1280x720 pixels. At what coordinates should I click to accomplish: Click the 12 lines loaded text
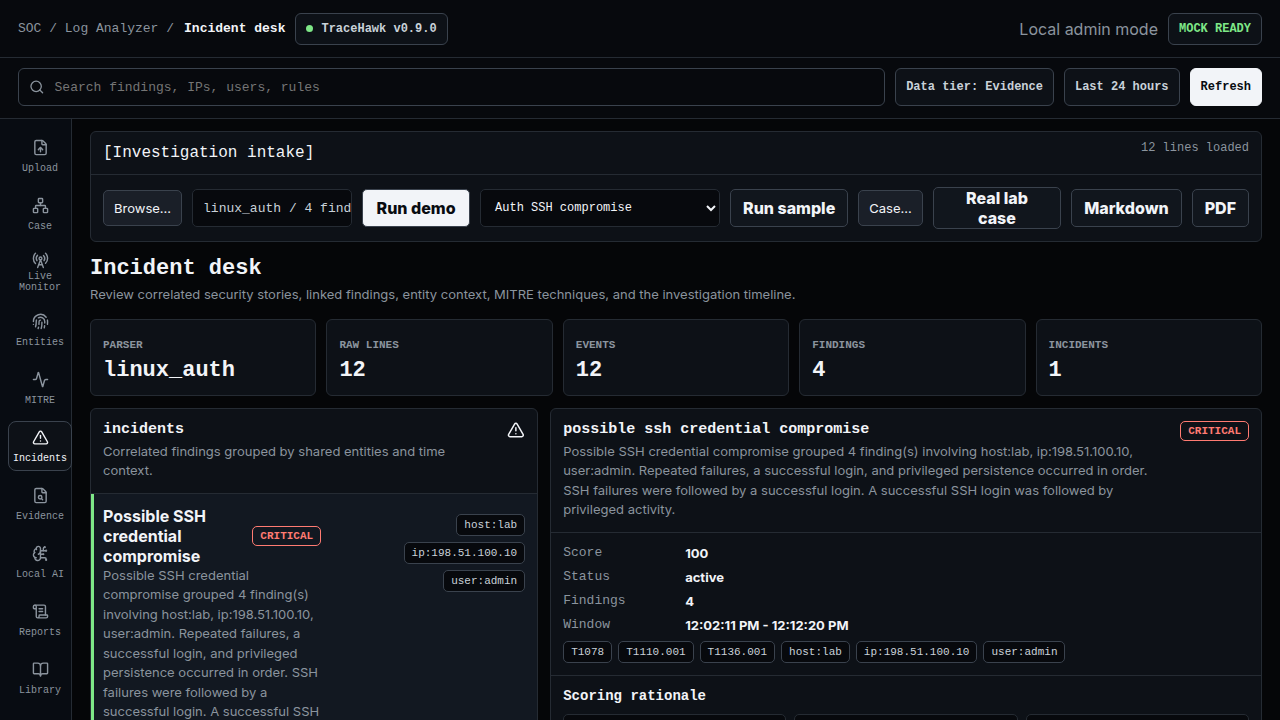tap(1195, 147)
